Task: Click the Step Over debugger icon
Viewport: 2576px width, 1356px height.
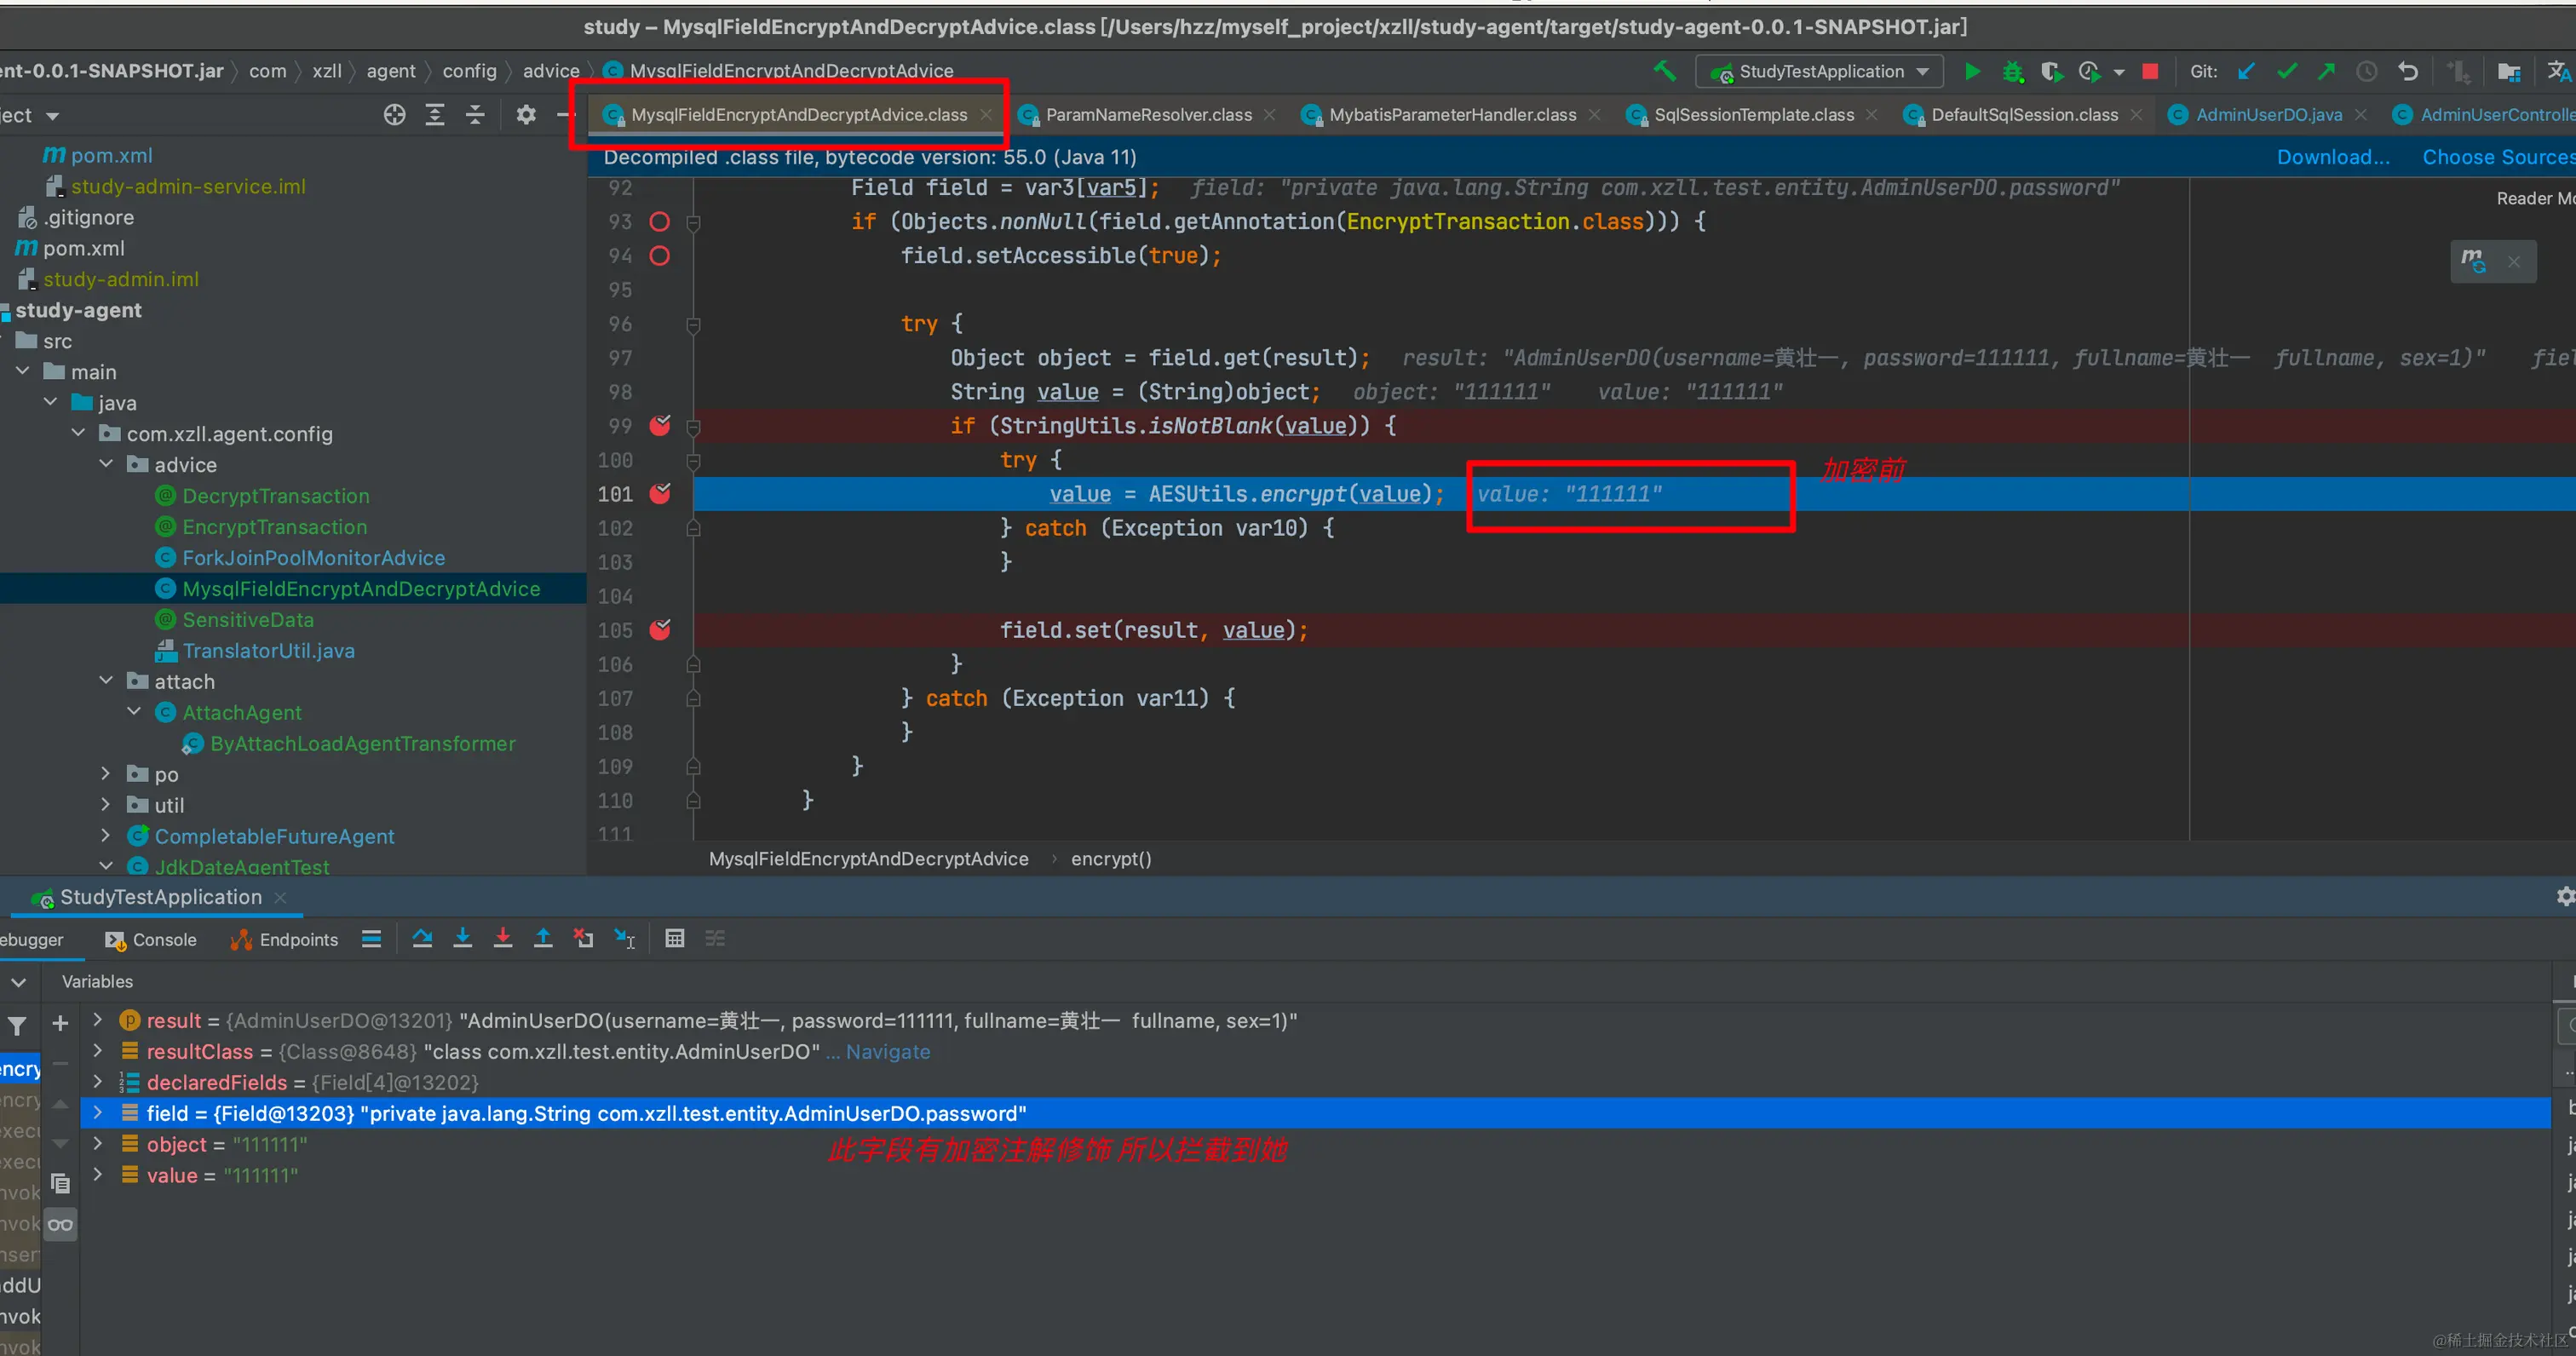Action: click(422, 938)
